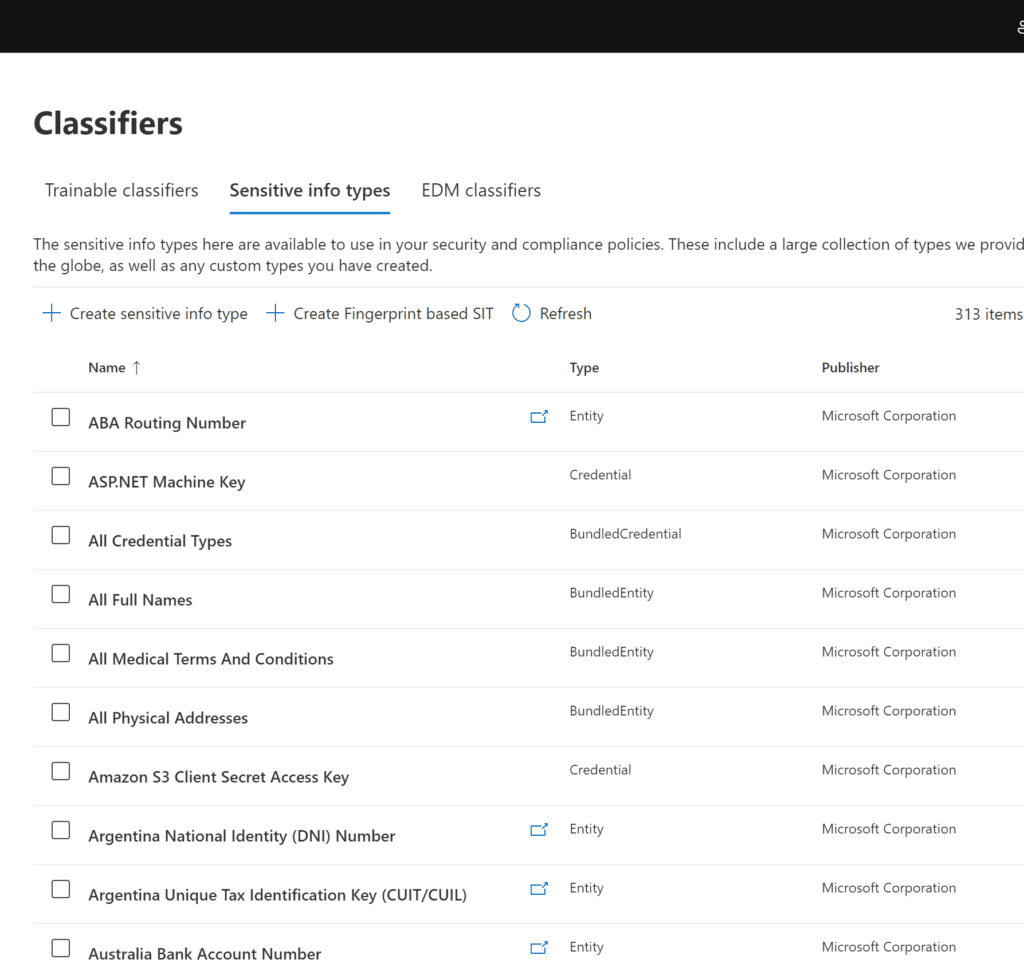Screen dimensions: 1024x979
Task: Open the All Medical Terms And Conditions classifier
Action: click(x=211, y=659)
